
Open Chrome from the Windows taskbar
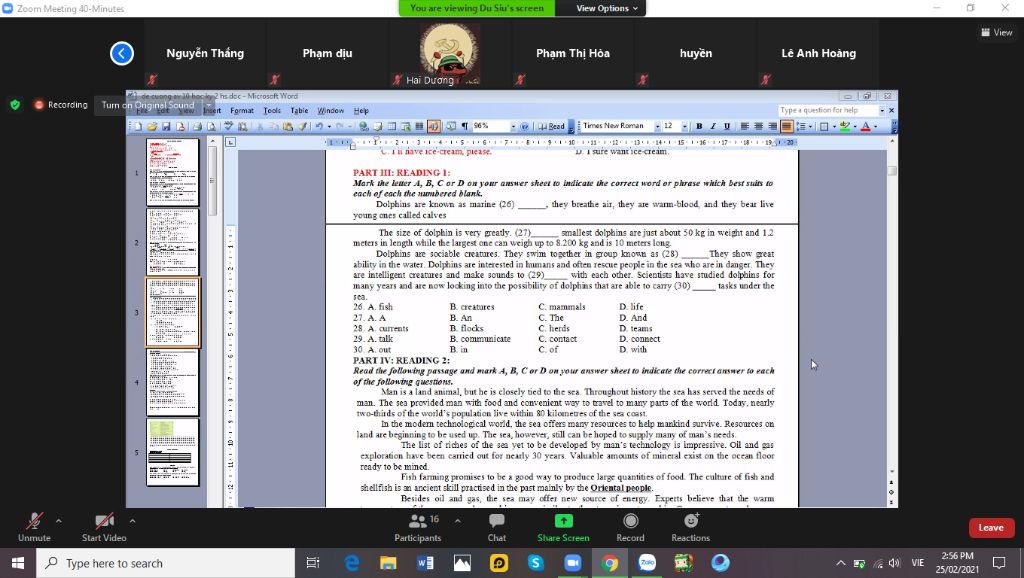[x=609, y=563]
